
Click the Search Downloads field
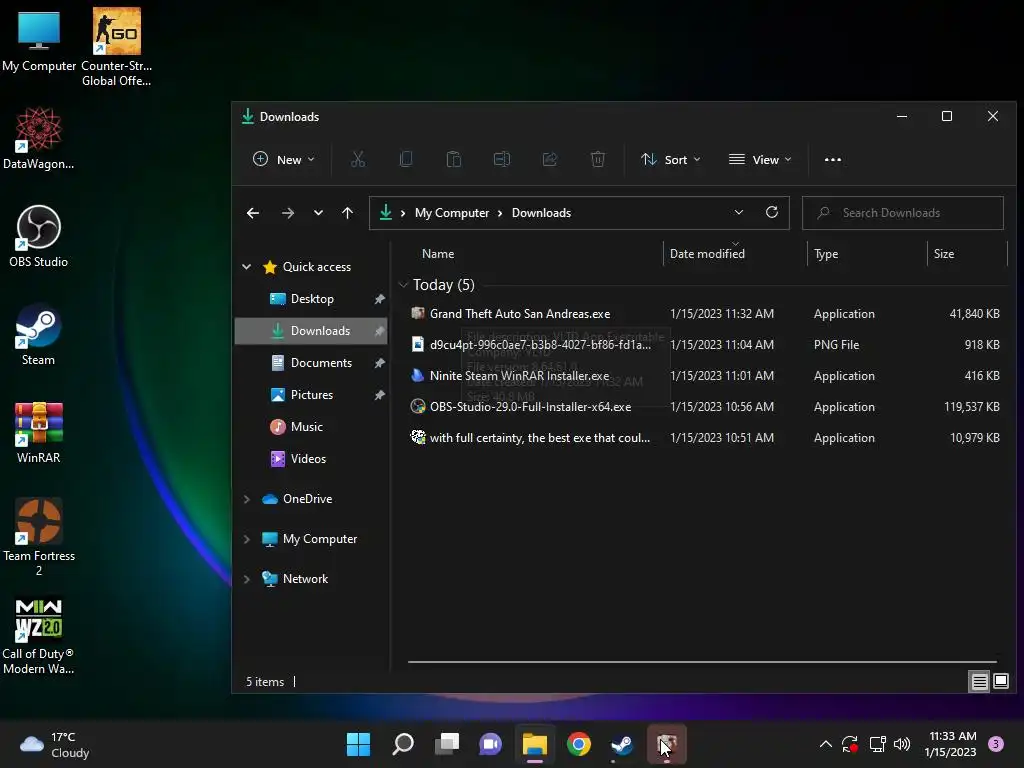[x=903, y=213]
